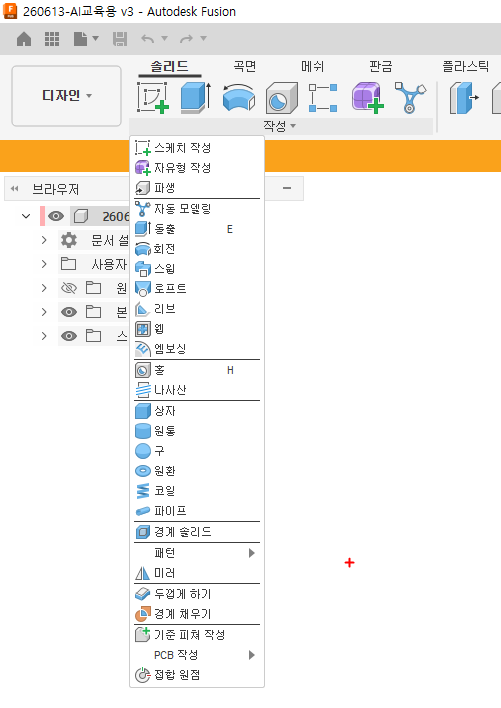Open the File menu document icon

(x=80, y=39)
